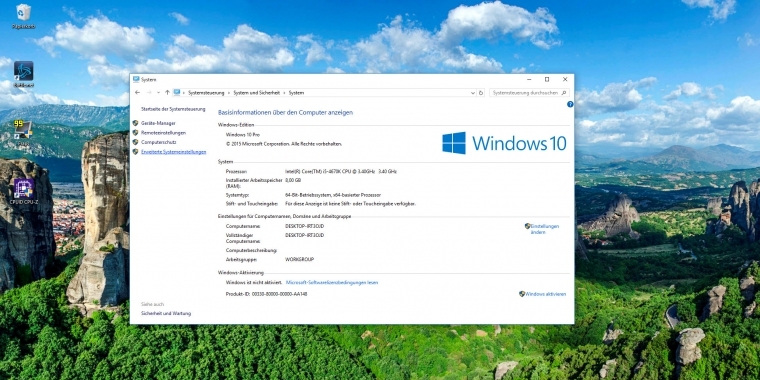Open the dark blue desktop shortcut below Papierkorb
The height and width of the screenshot is (380, 760).
coord(23,75)
